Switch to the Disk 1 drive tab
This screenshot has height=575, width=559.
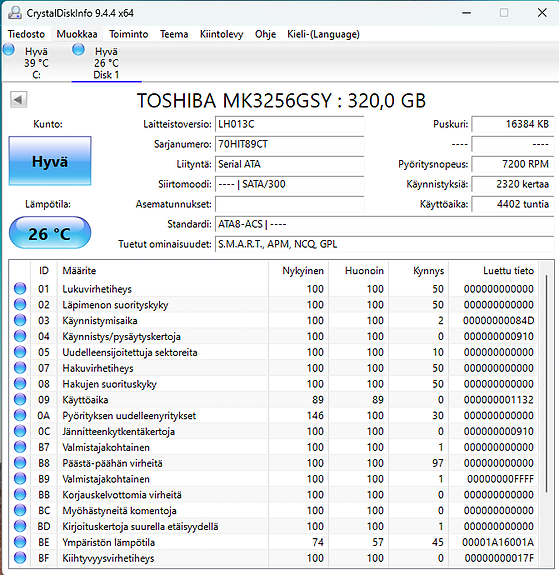(106, 62)
